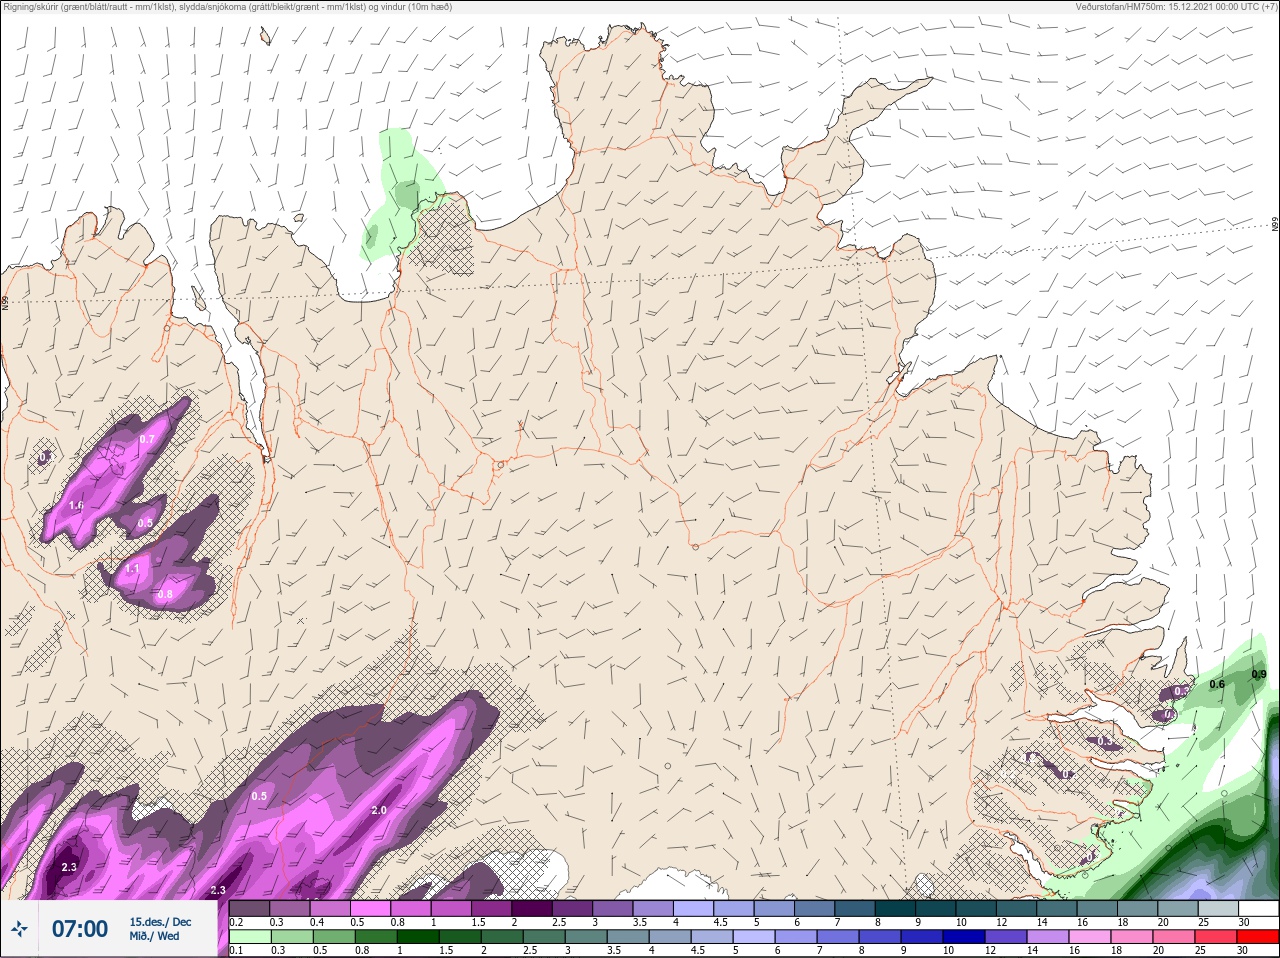1280x958 pixels.
Task: Click the 0.6 value over the green area
Action: coord(1217,685)
